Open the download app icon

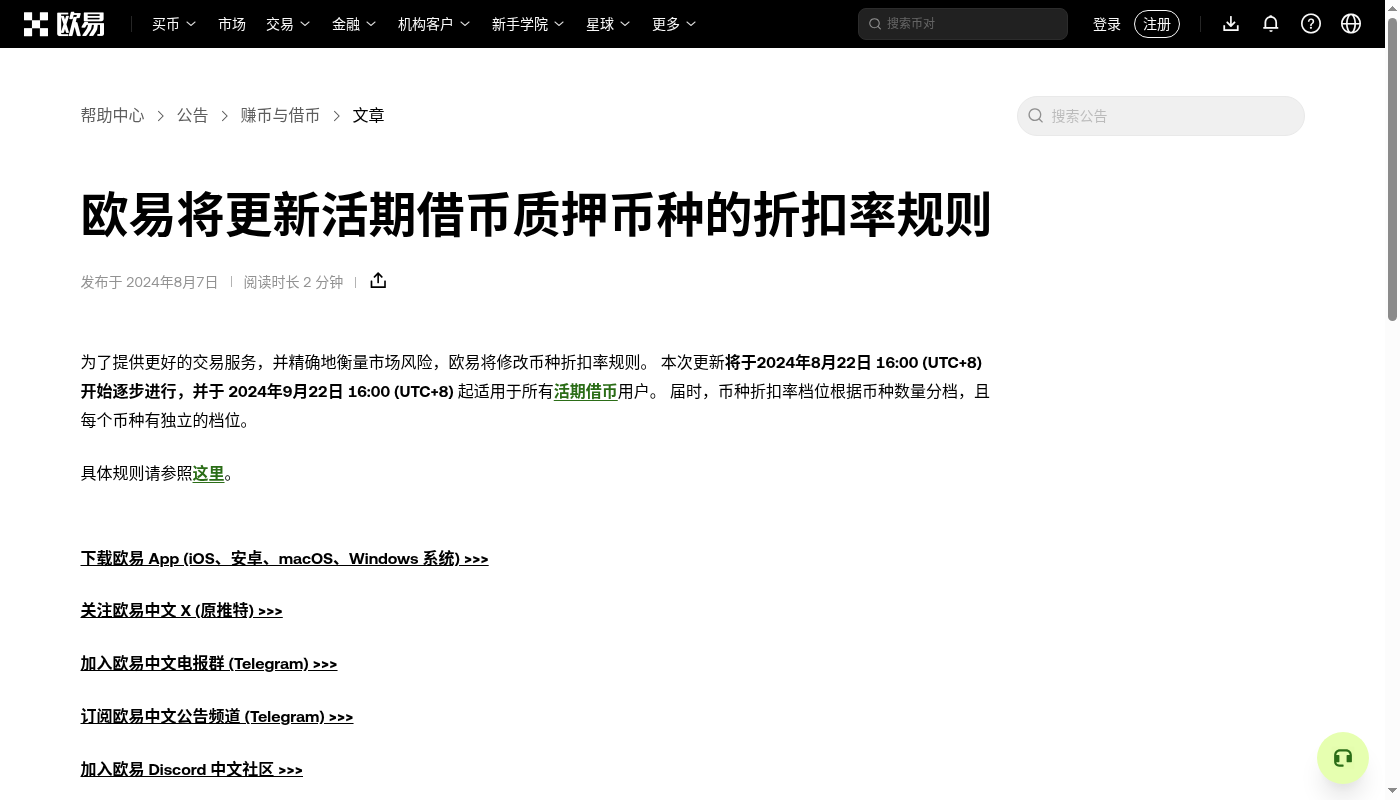tap(1231, 24)
